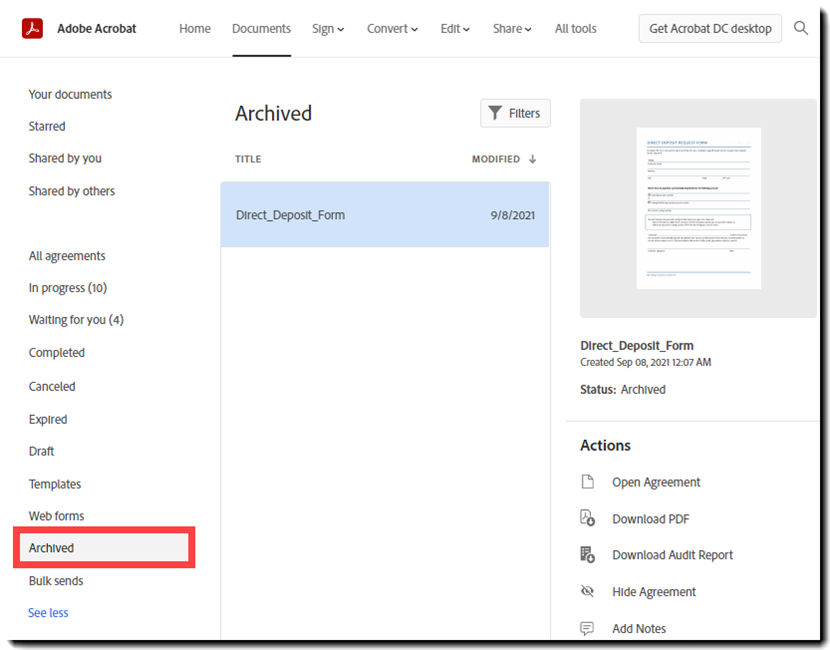Select Archived in the sidebar
This screenshot has height=650, width=830.
point(104,547)
